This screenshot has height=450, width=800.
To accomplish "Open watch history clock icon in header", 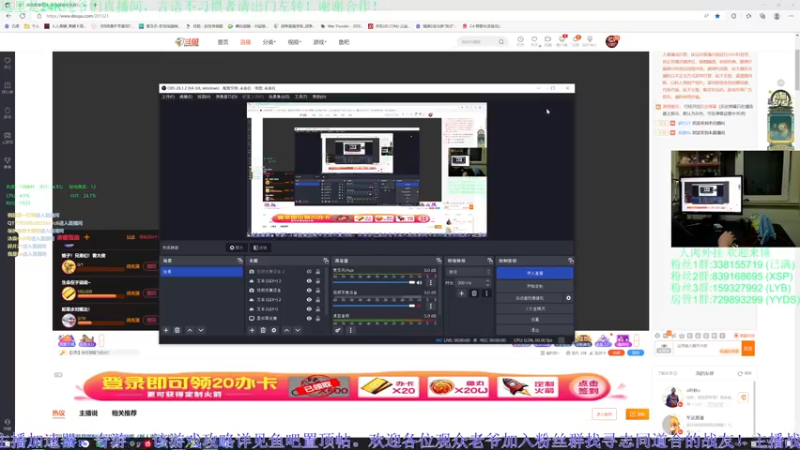I will click(x=520, y=41).
